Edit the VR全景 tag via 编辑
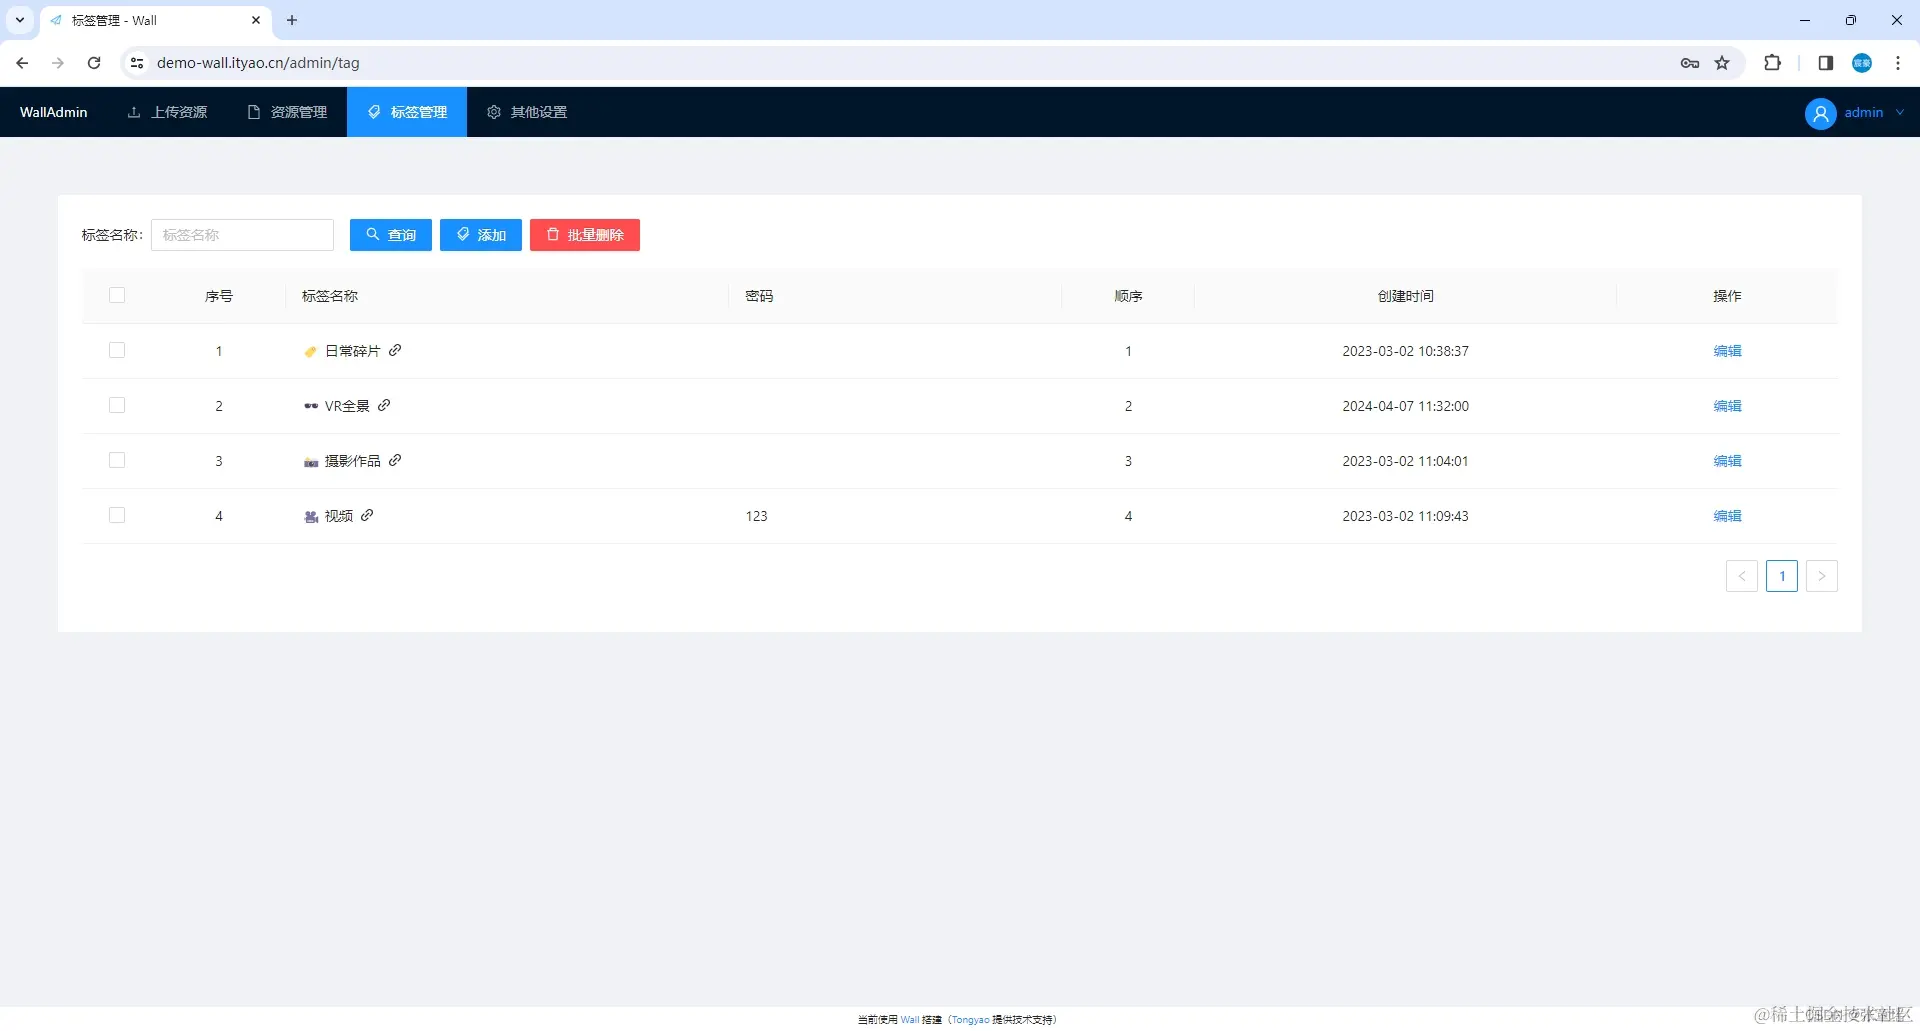Screen dimensions: 1920x1031 [x=1727, y=406]
